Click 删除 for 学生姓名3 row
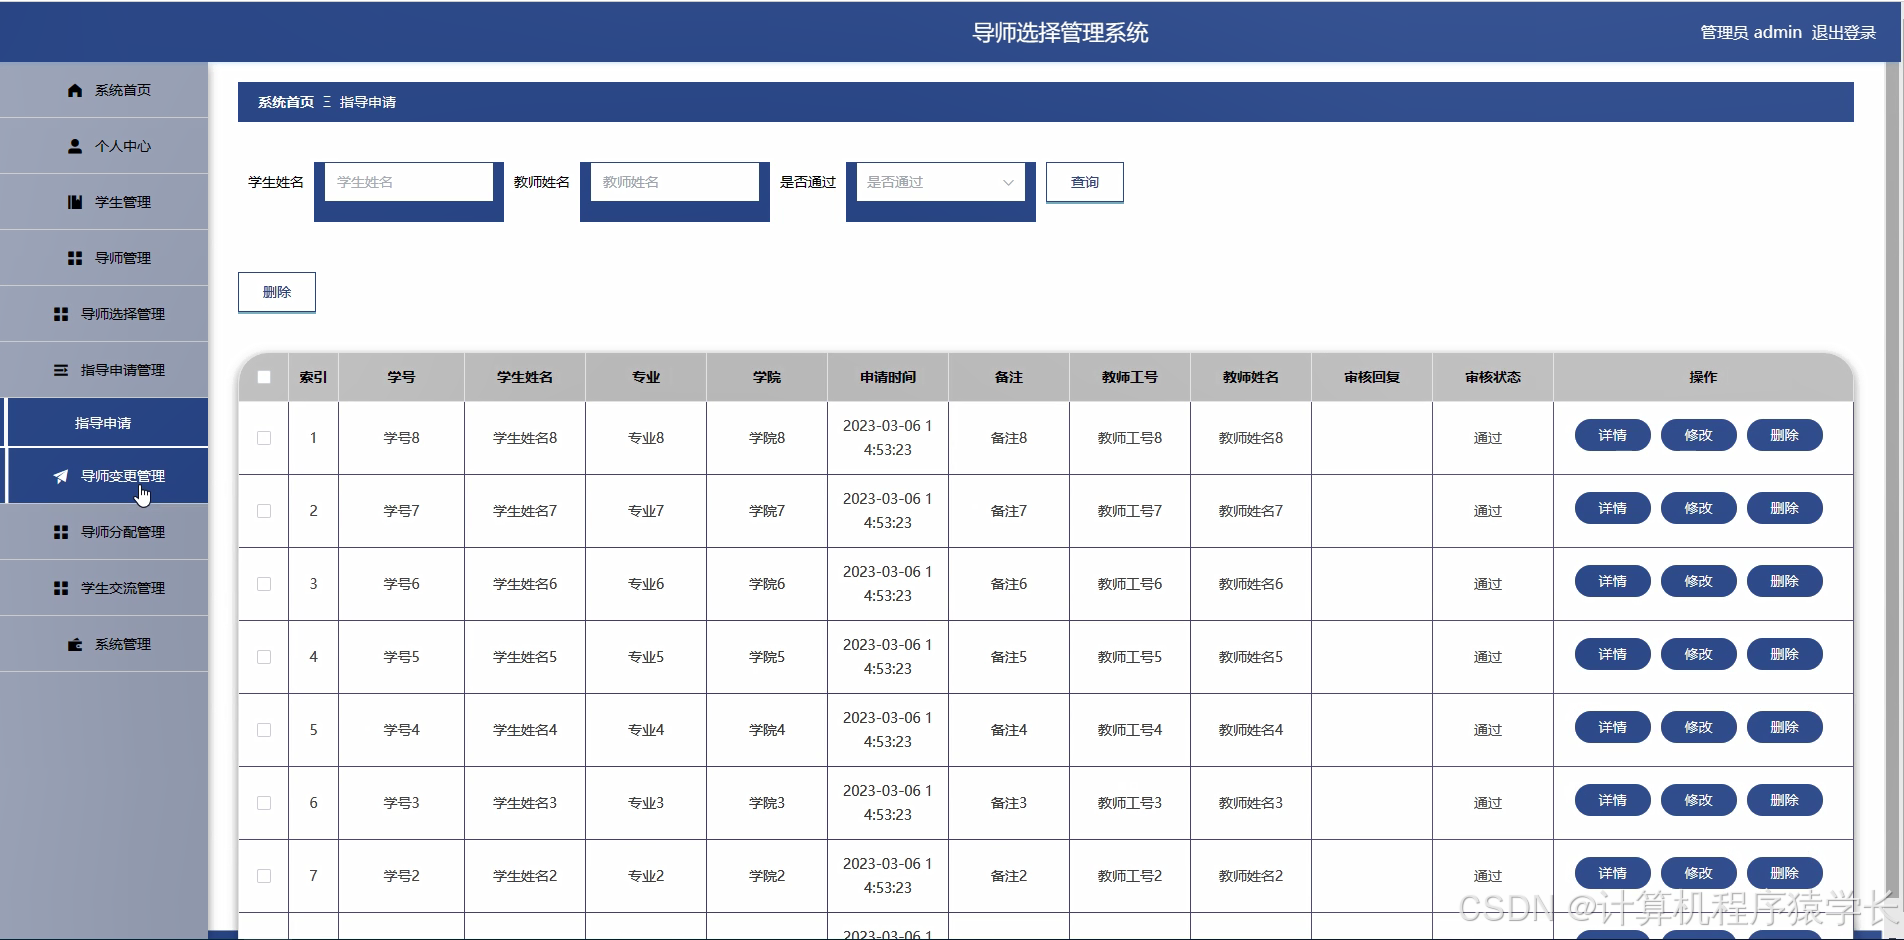This screenshot has height=940, width=1904. click(1785, 800)
